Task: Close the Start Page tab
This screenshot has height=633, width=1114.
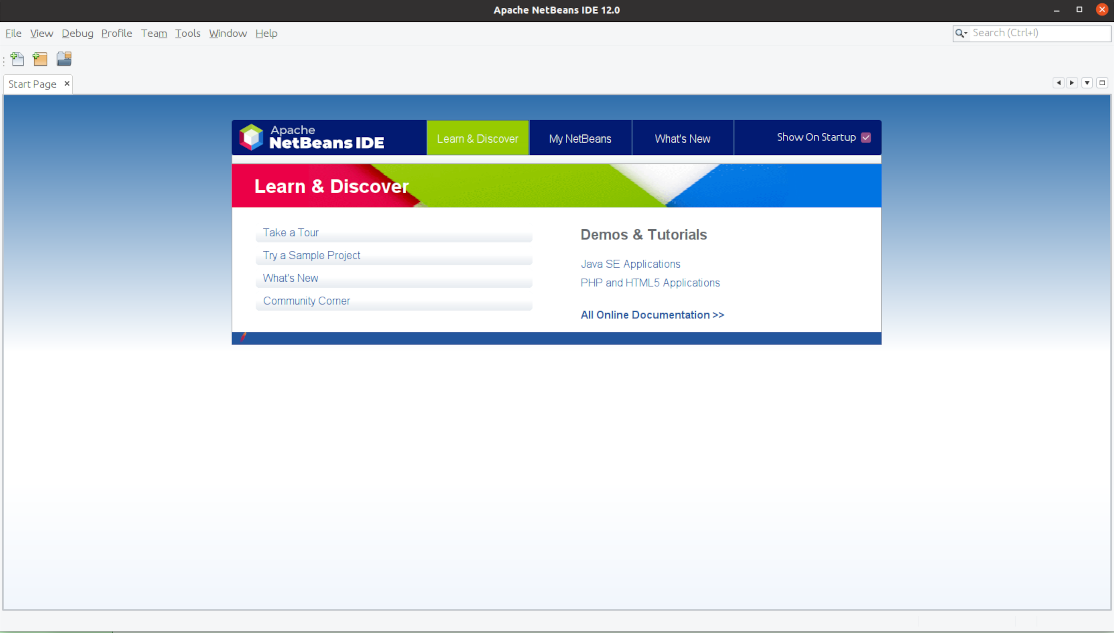Action: [67, 84]
